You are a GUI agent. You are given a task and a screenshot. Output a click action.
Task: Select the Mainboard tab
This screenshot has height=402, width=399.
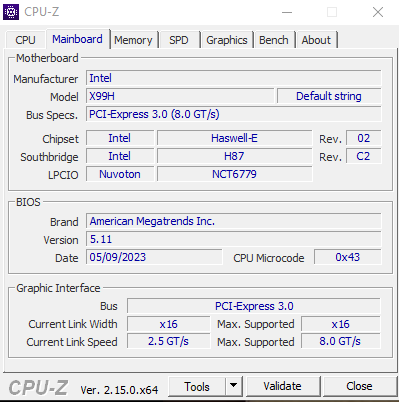tap(77, 39)
